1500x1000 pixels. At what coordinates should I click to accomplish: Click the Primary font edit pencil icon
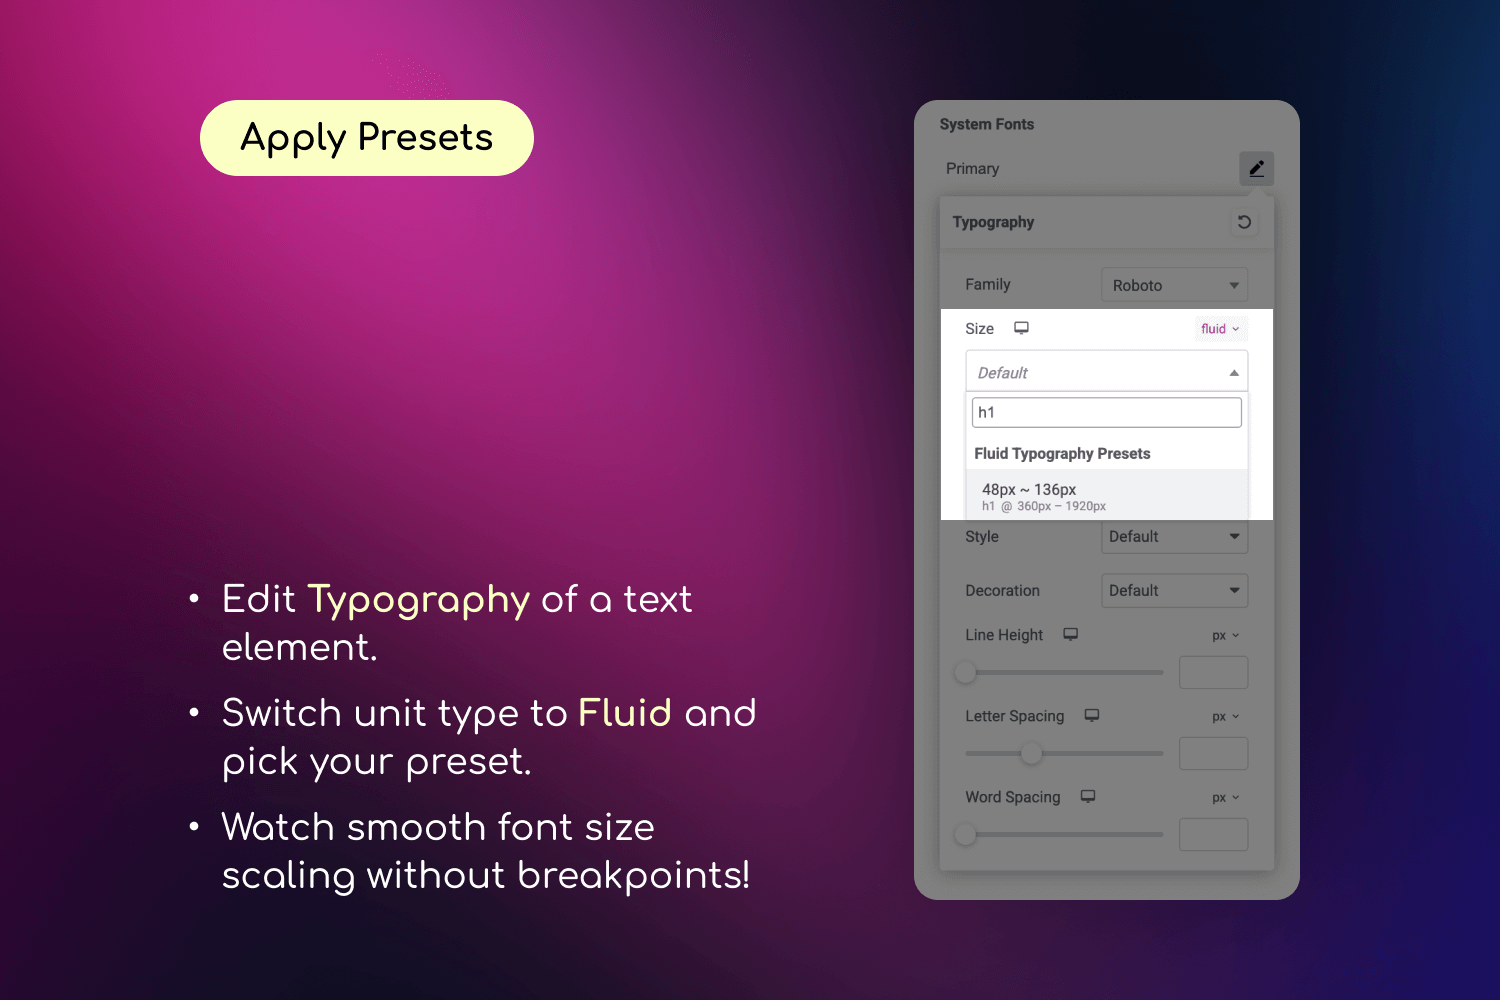pyautogui.click(x=1256, y=168)
